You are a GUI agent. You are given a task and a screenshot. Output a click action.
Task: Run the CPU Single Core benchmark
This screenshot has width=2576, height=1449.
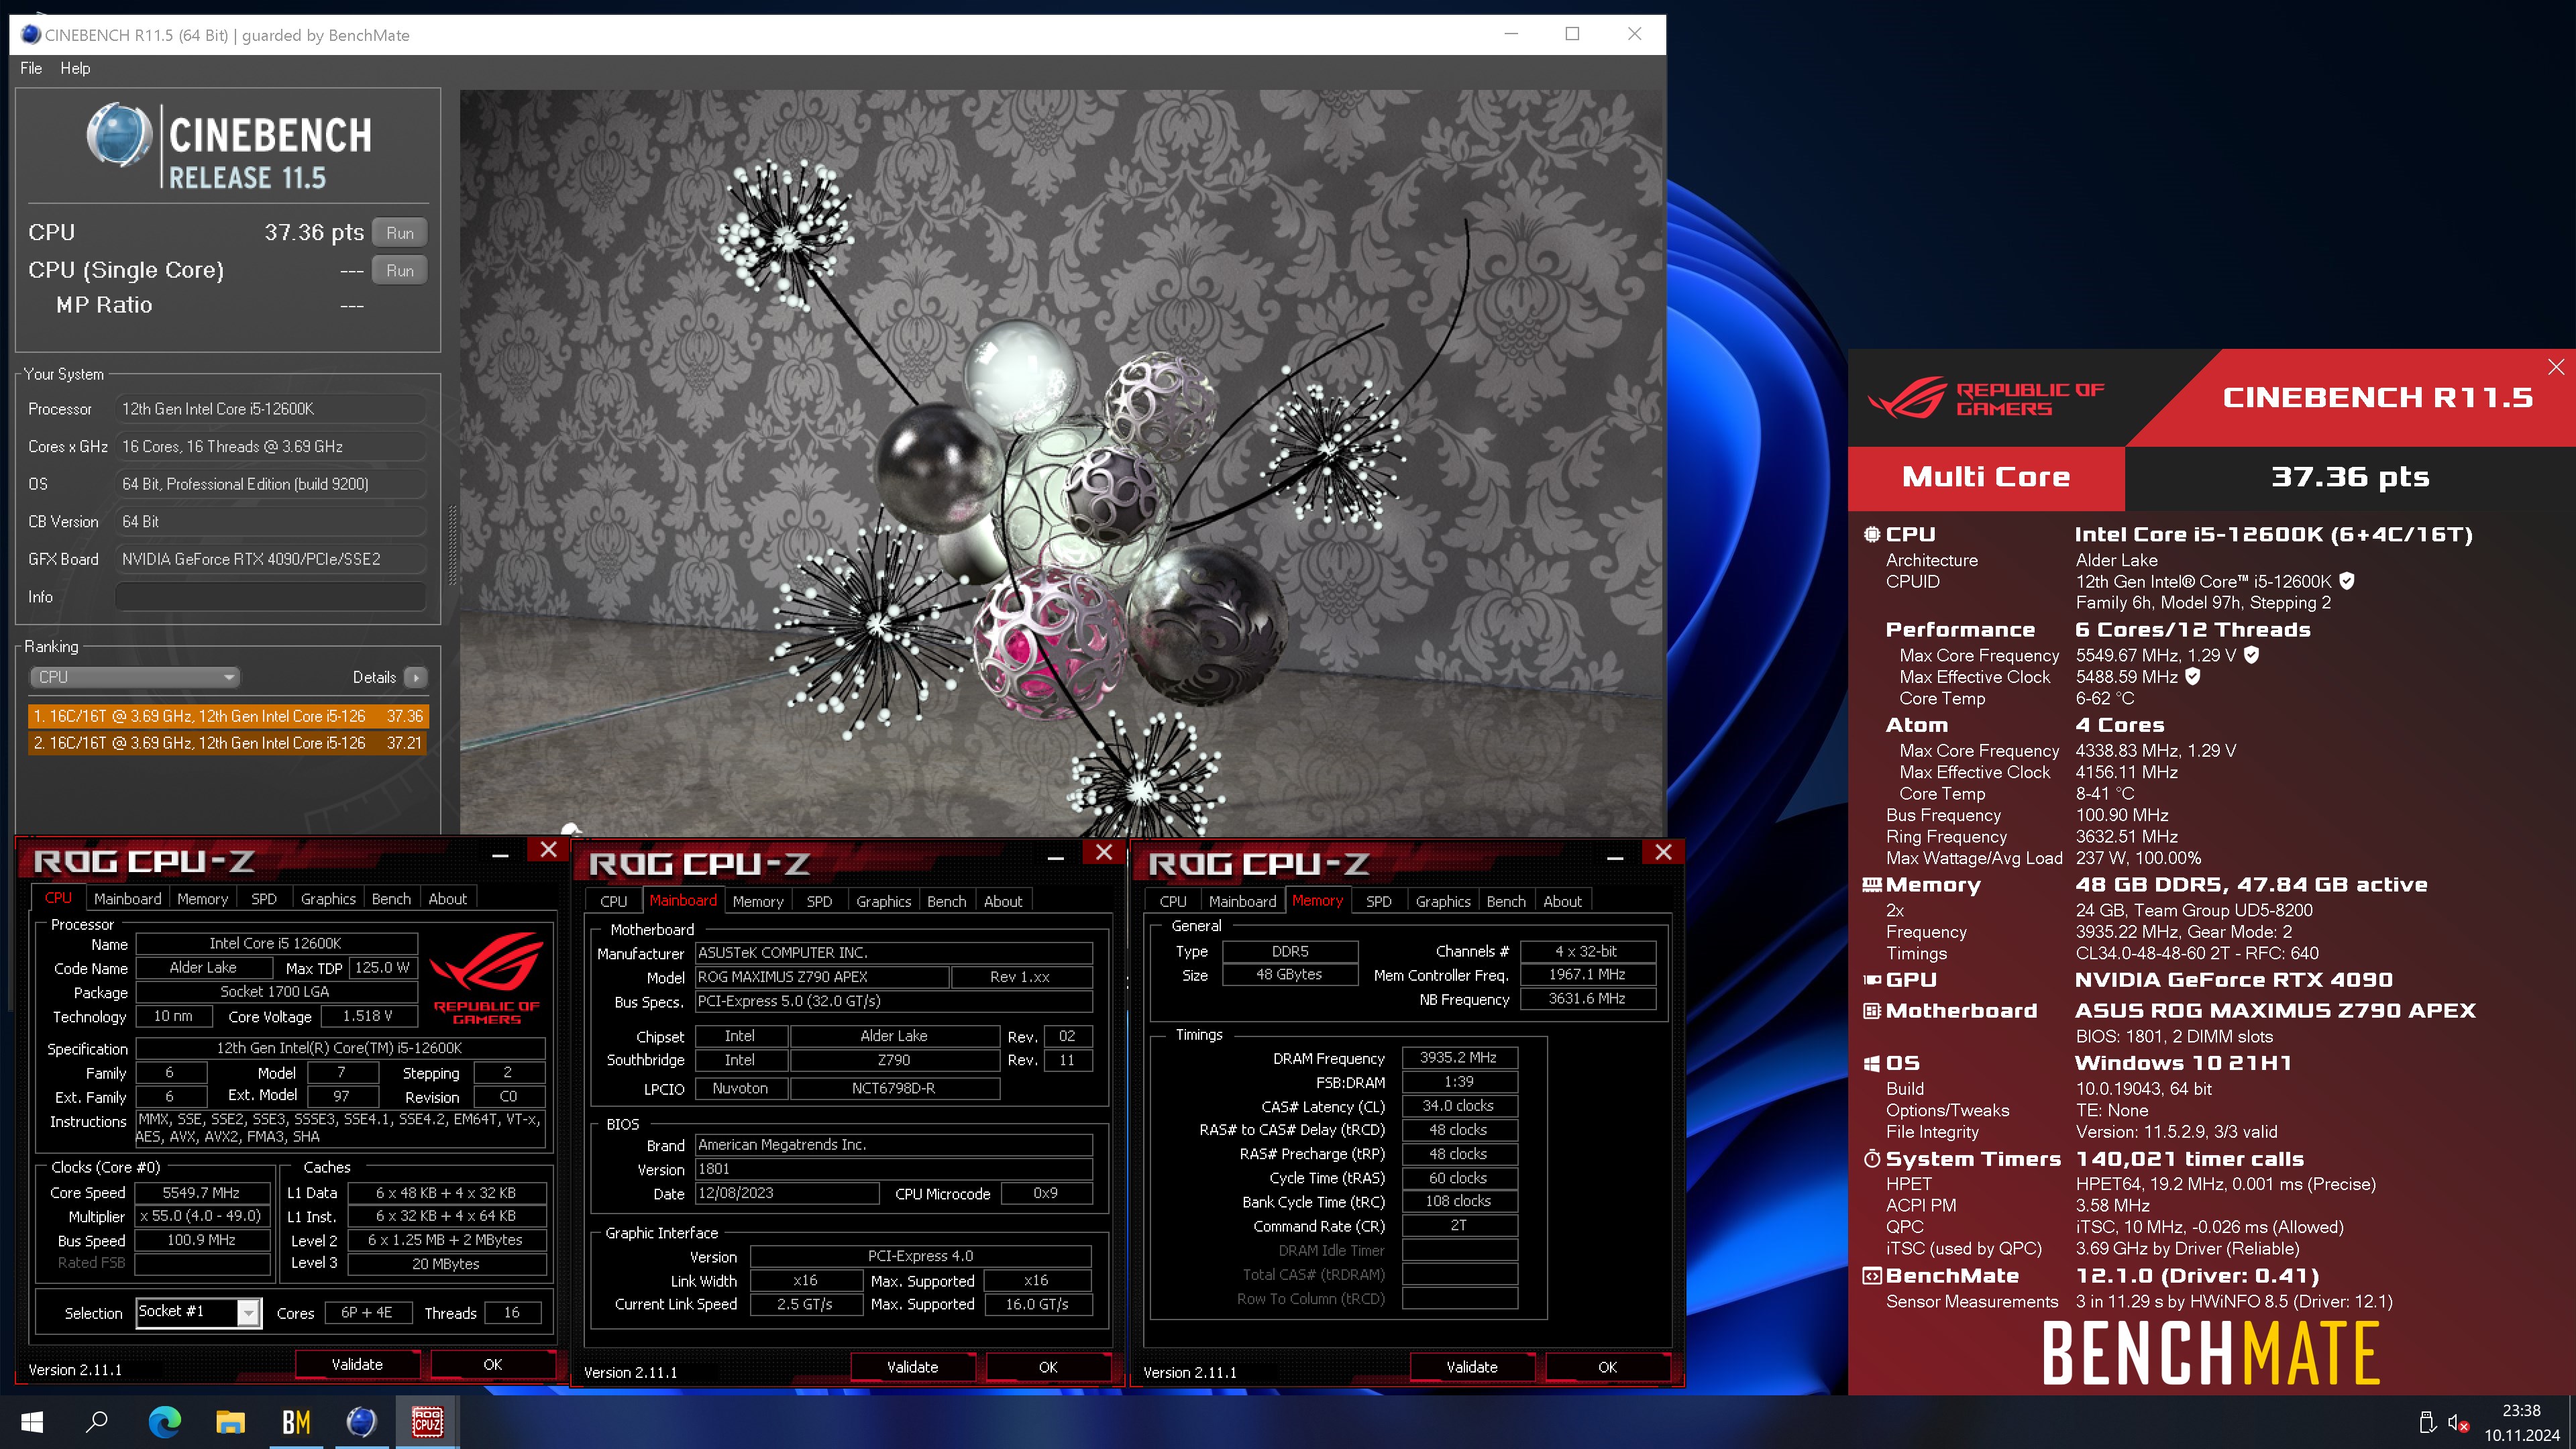coord(400,270)
